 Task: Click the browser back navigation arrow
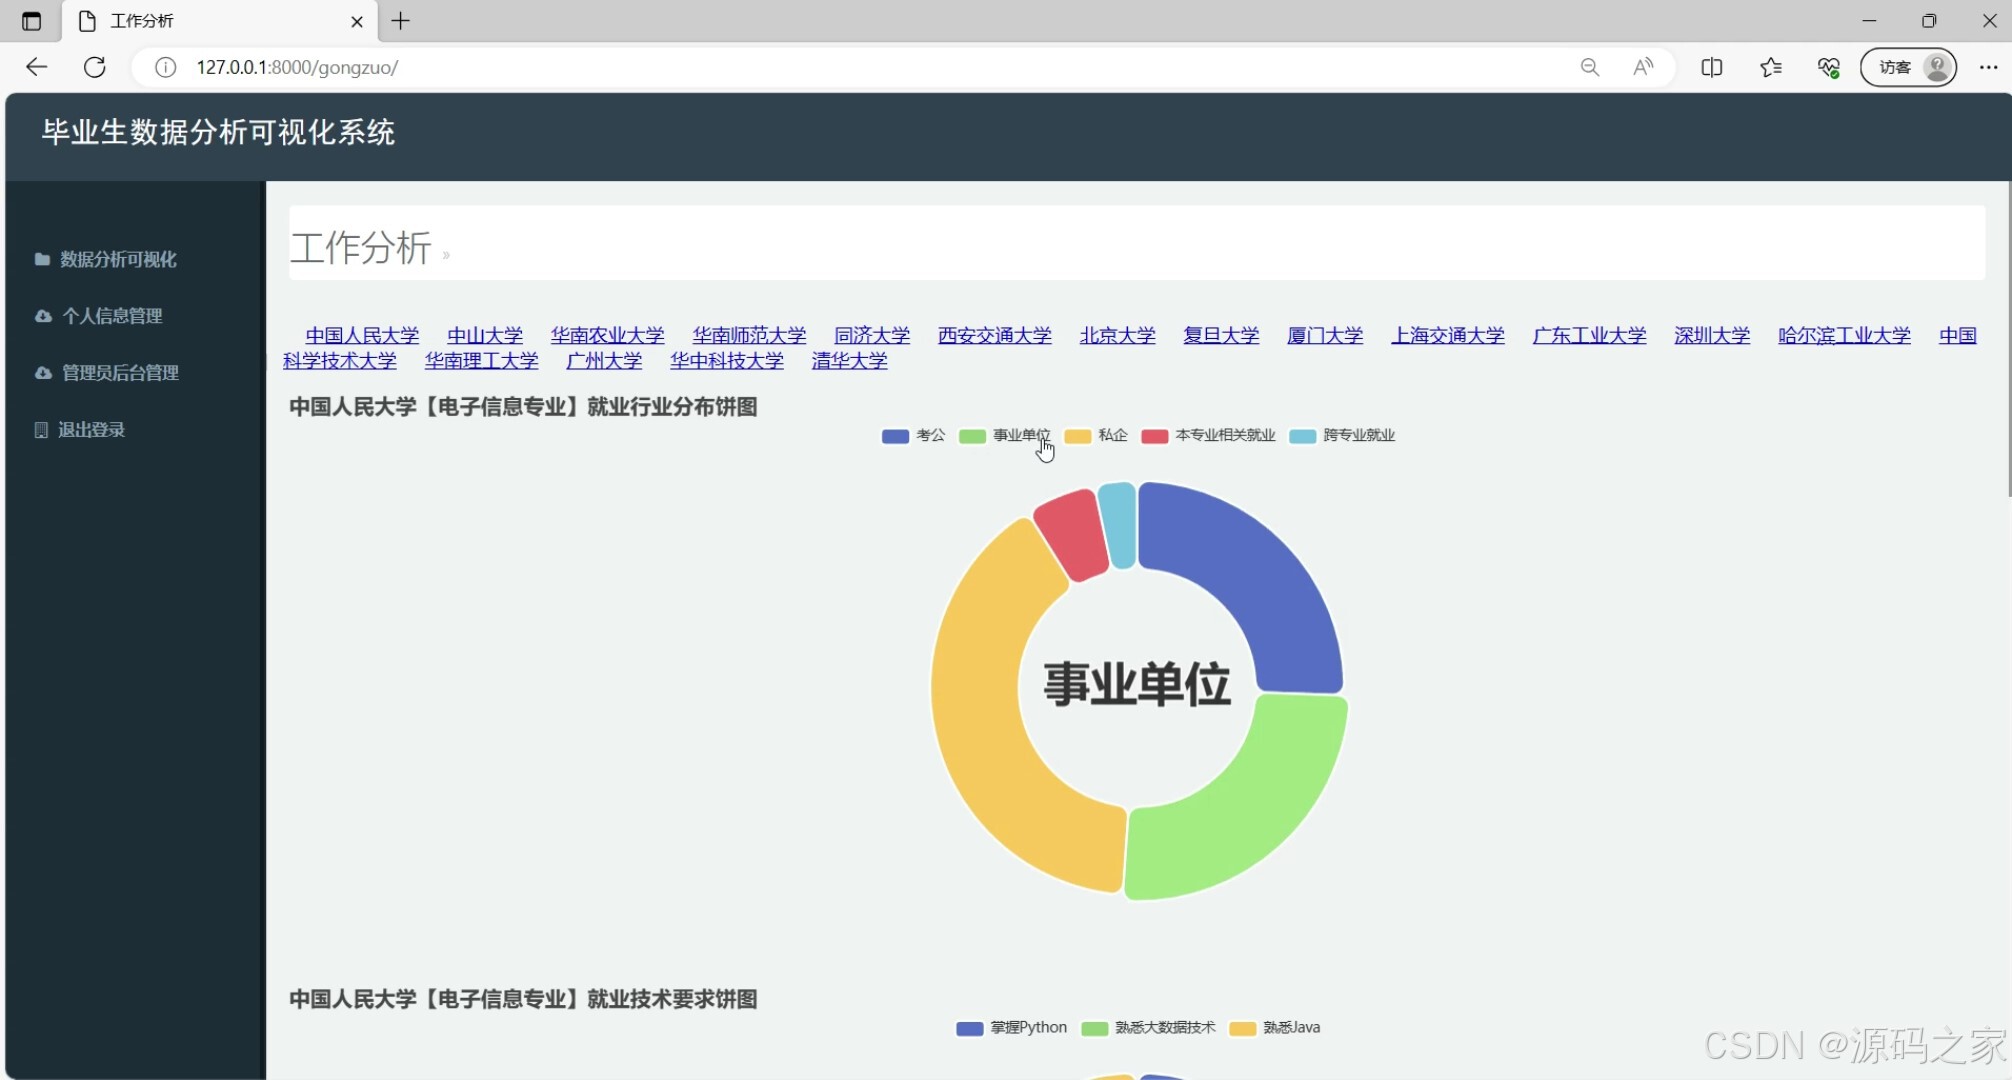point(36,67)
